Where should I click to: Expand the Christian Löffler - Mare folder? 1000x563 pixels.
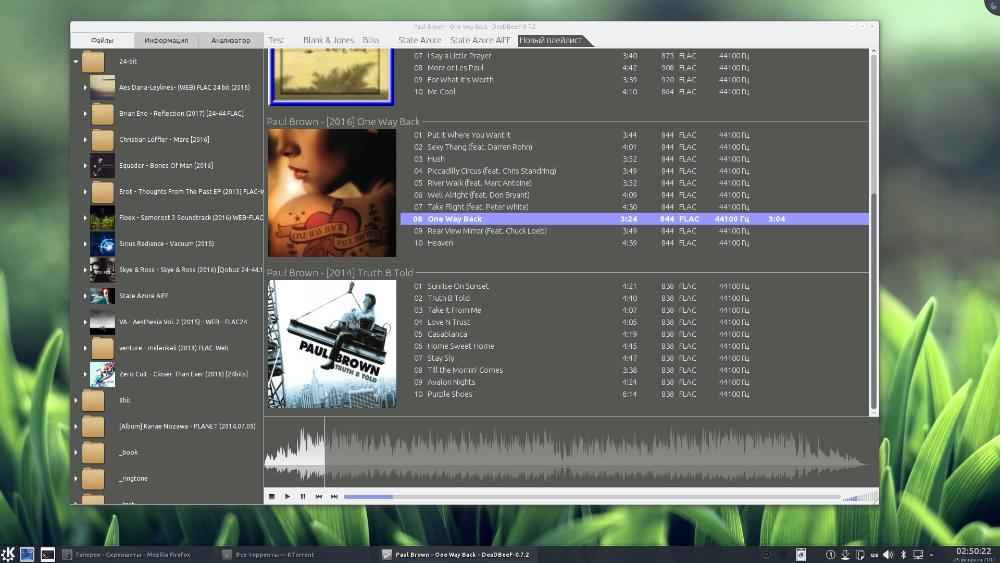coord(85,140)
